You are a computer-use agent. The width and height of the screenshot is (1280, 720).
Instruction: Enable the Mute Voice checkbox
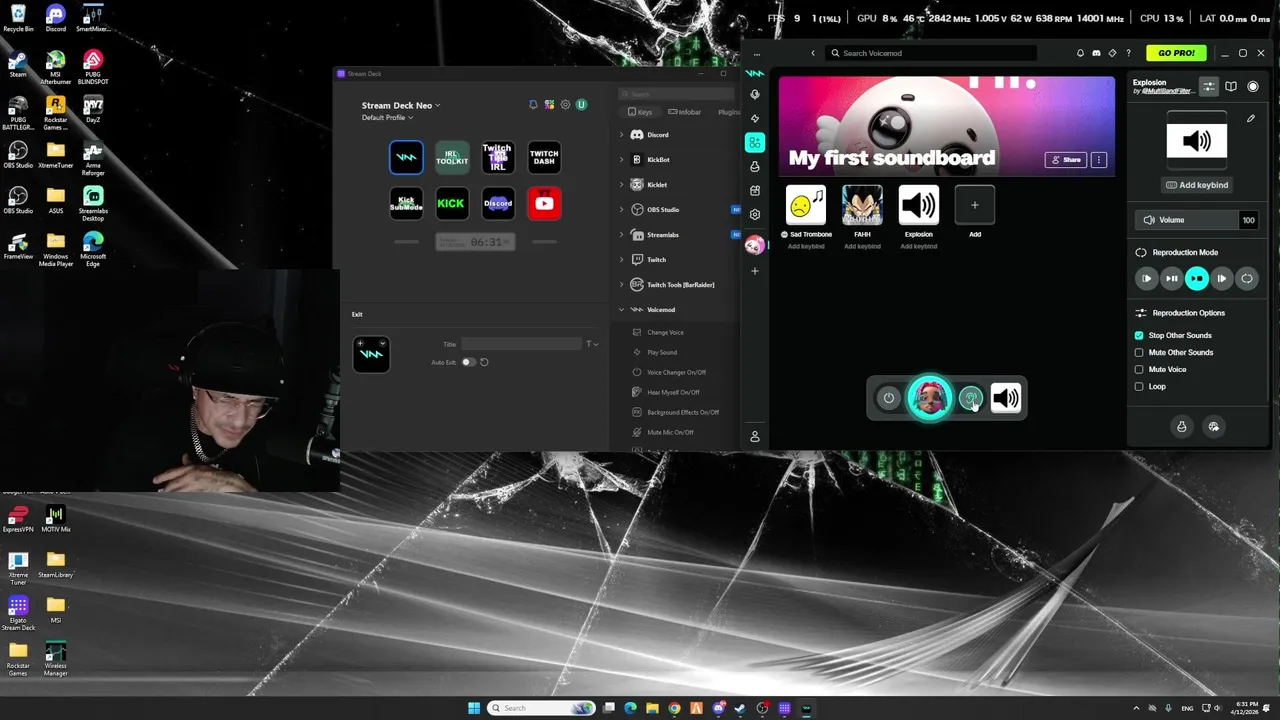(1139, 370)
